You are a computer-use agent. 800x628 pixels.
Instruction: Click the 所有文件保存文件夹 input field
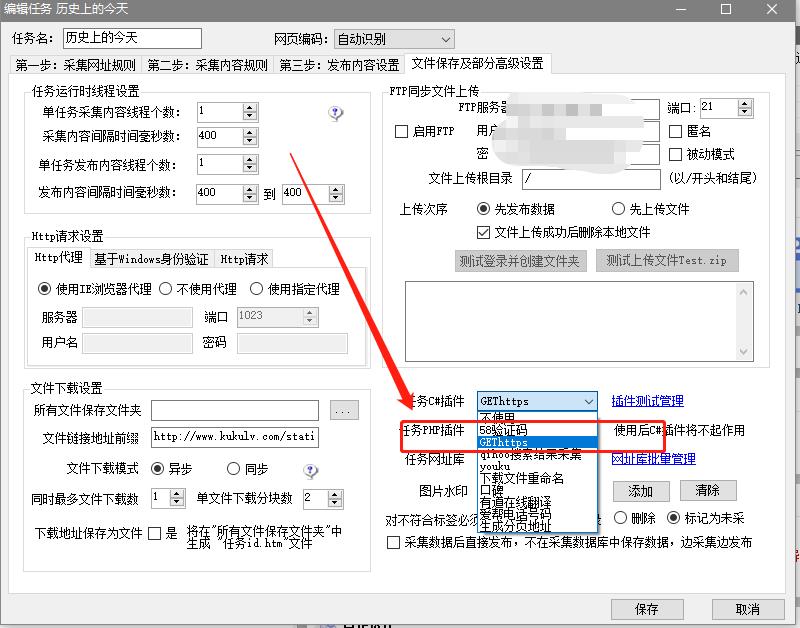click(235, 410)
